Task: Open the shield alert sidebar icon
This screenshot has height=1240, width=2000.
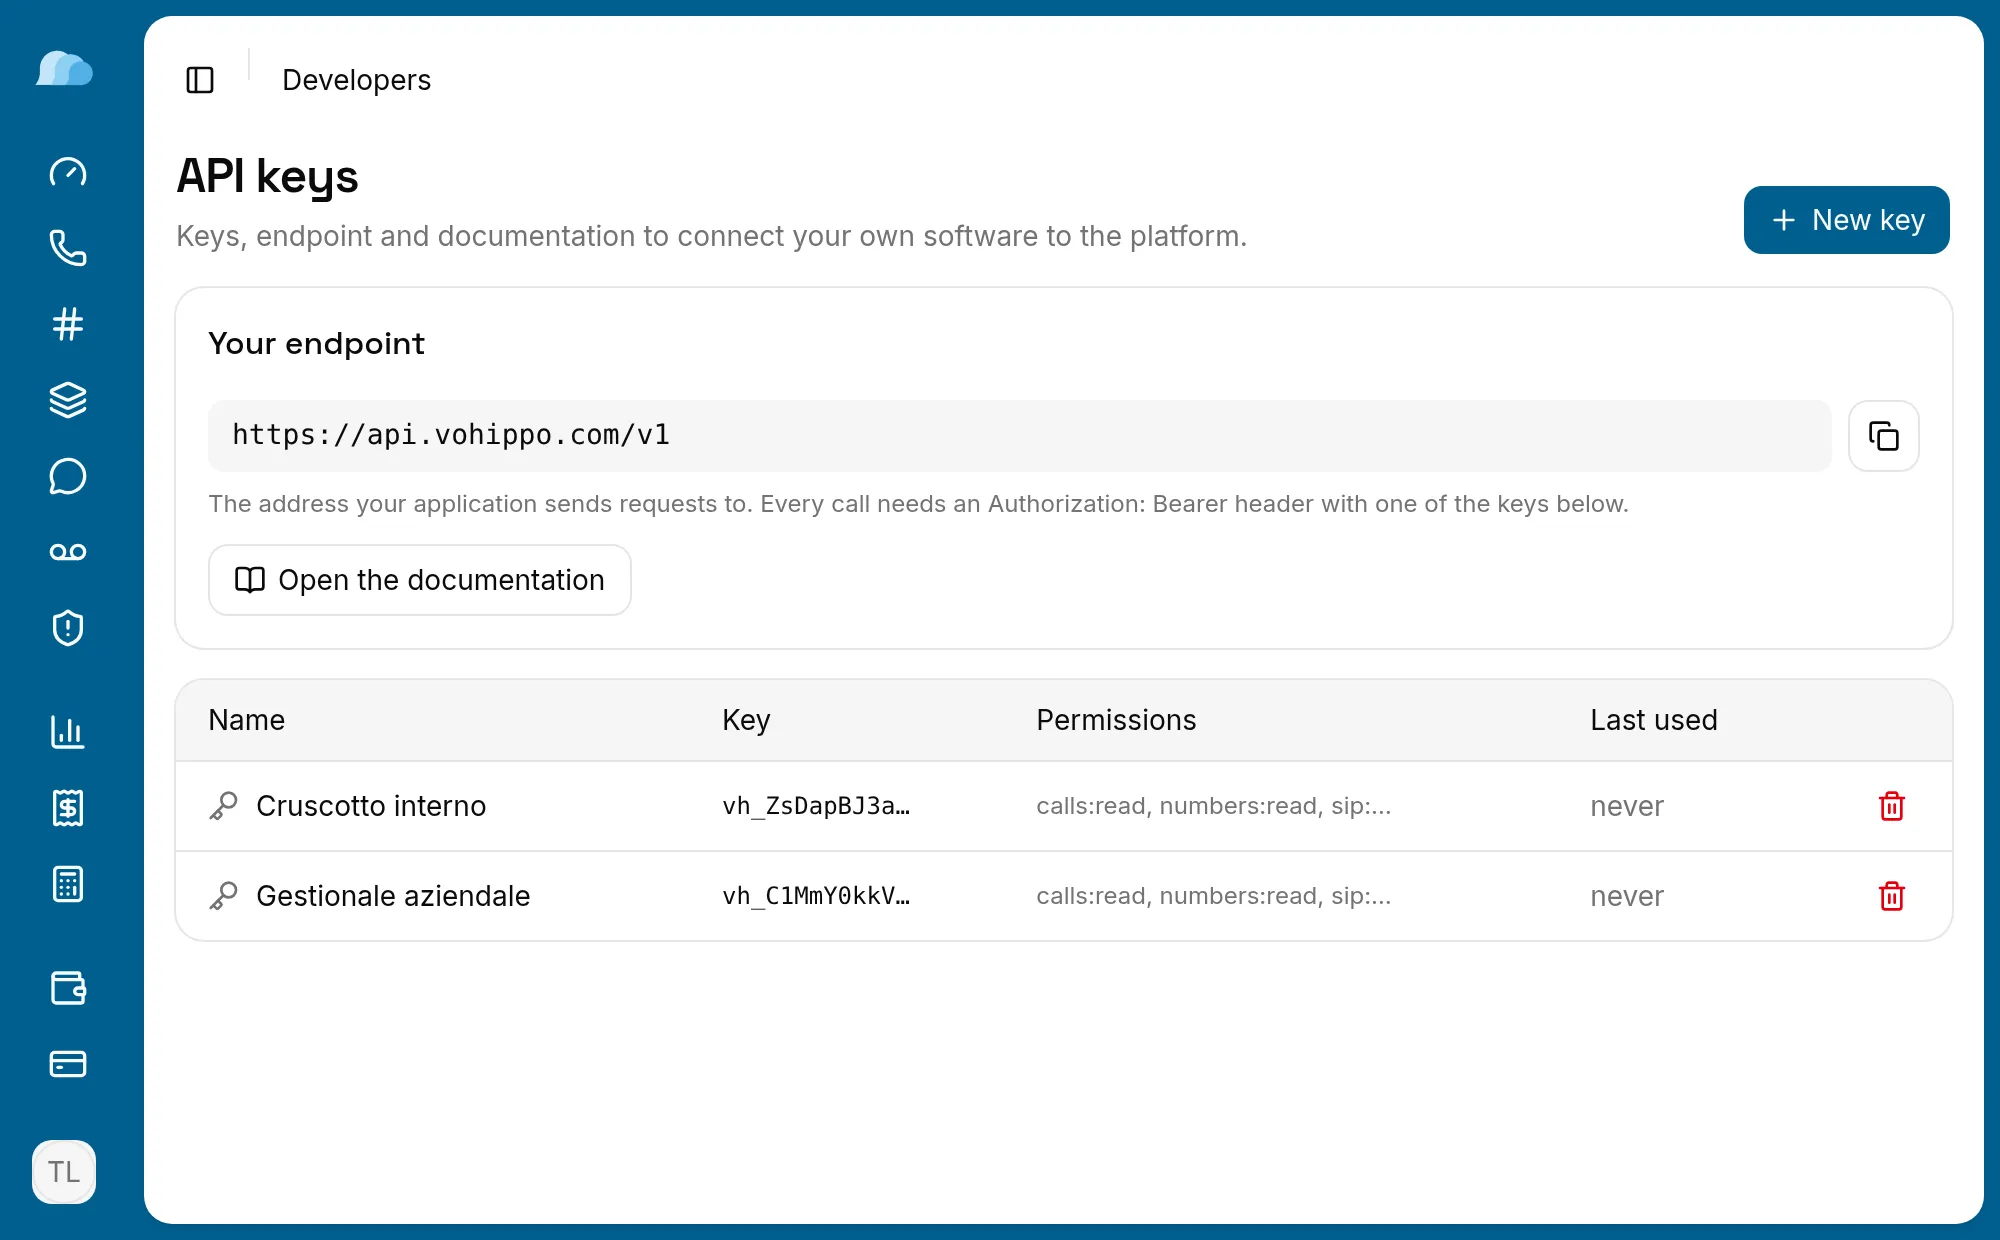Action: pyautogui.click(x=68, y=628)
